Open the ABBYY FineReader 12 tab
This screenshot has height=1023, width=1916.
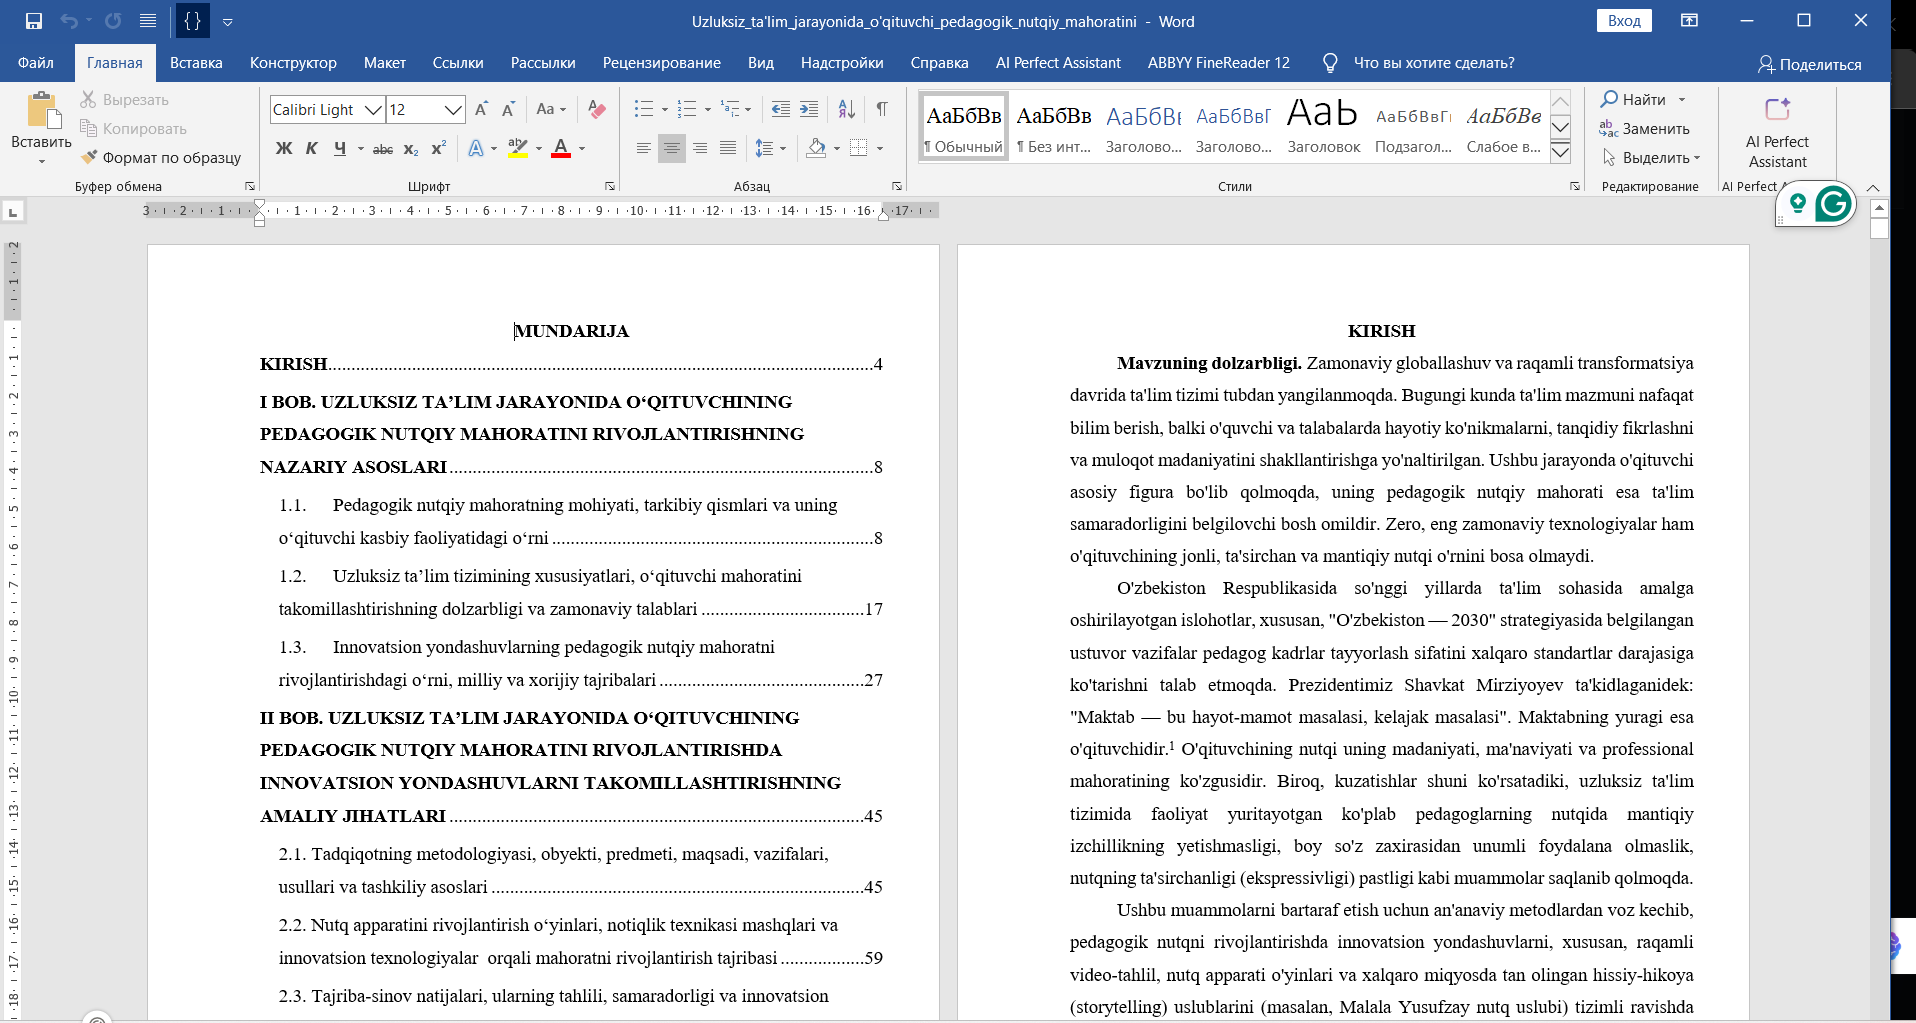1218,63
